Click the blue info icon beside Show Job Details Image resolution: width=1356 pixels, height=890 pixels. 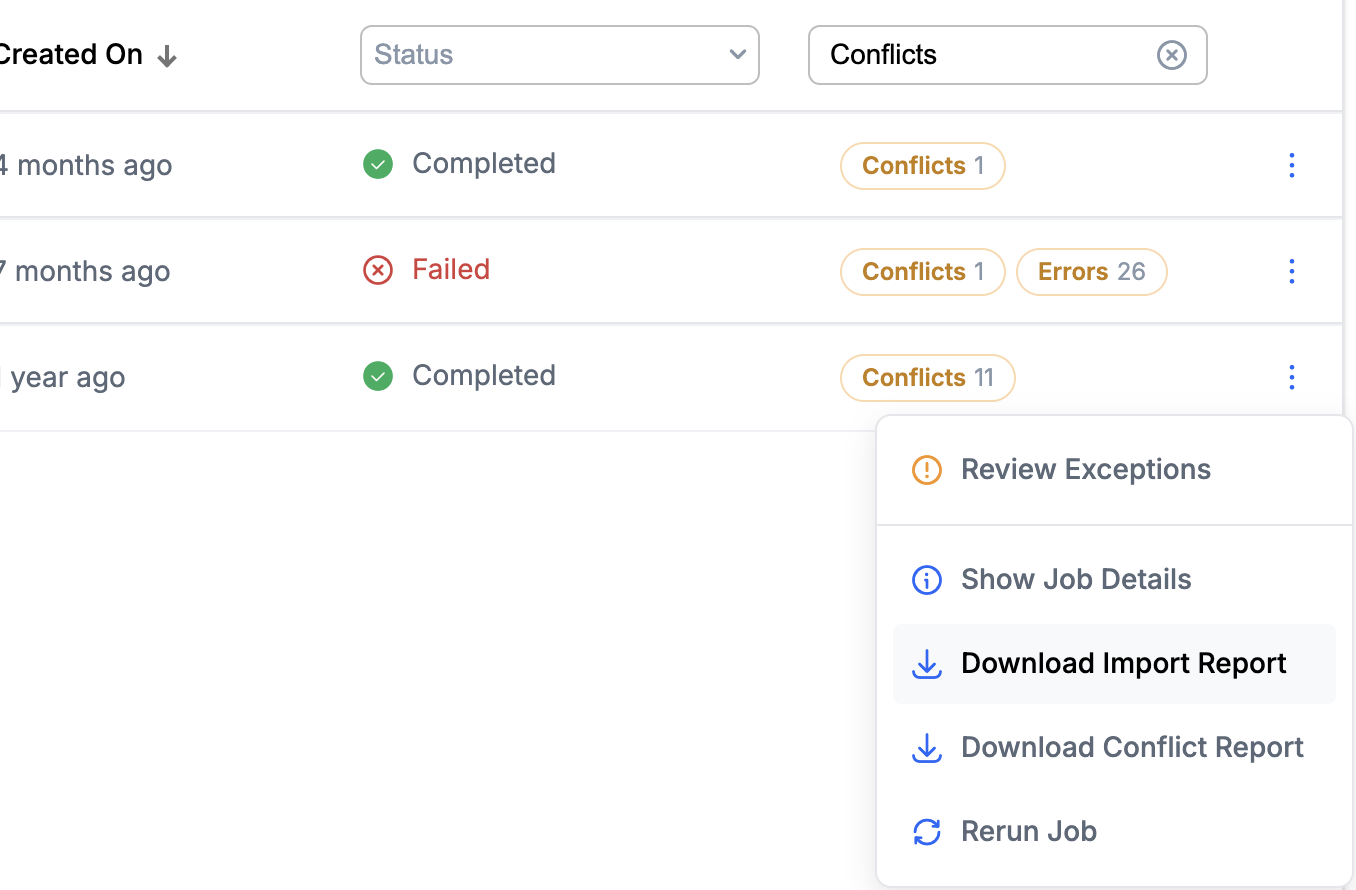coord(927,580)
